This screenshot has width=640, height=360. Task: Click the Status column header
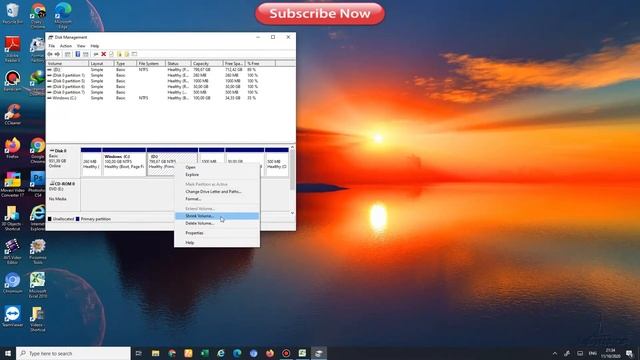point(178,64)
